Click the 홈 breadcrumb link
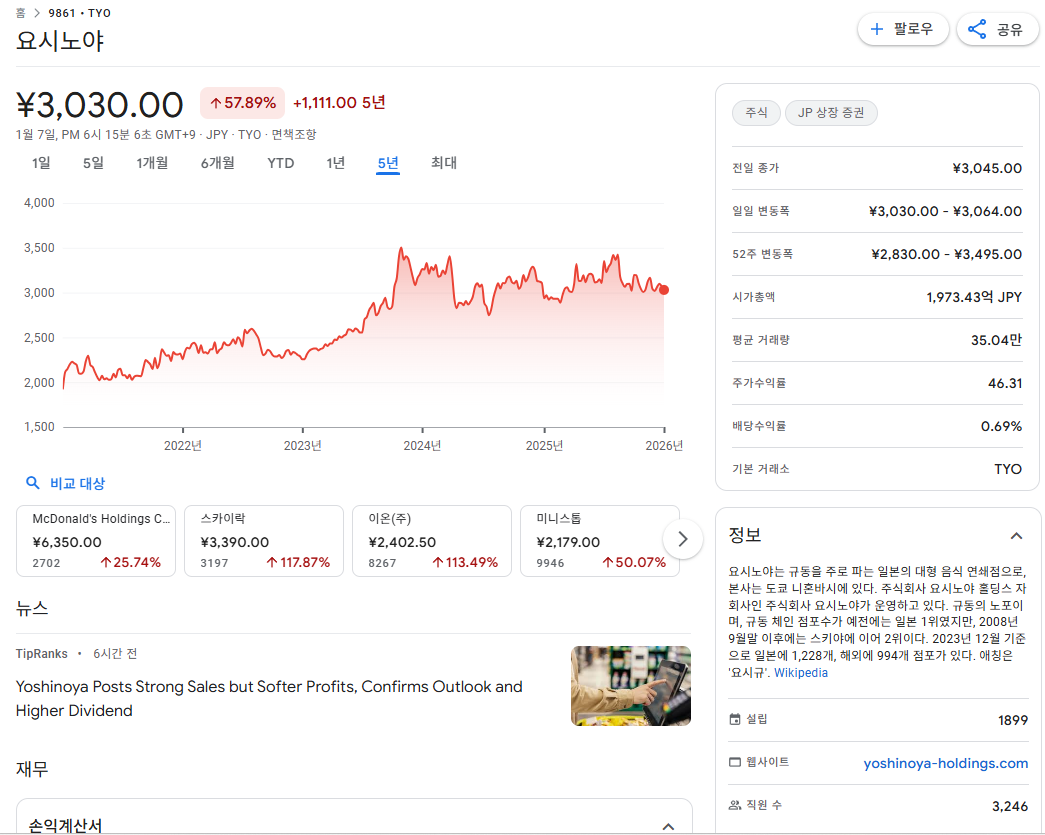1045x835 pixels. (x=21, y=13)
